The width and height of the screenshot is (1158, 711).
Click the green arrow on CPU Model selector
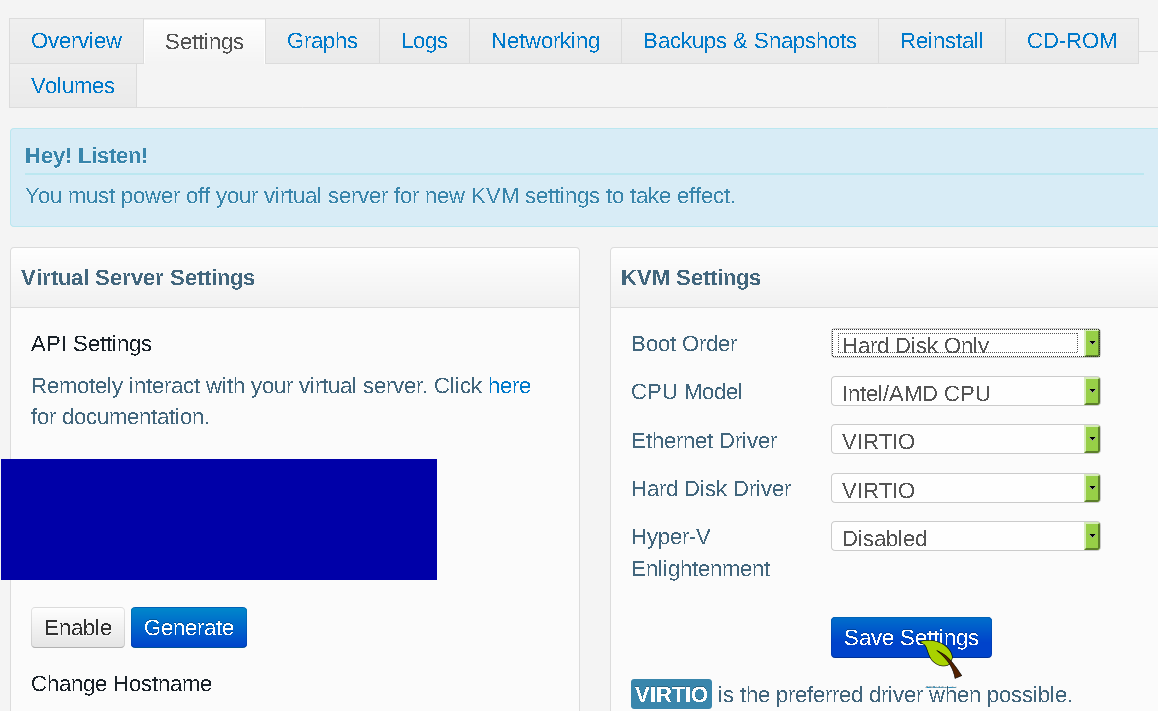[x=1093, y=391]
